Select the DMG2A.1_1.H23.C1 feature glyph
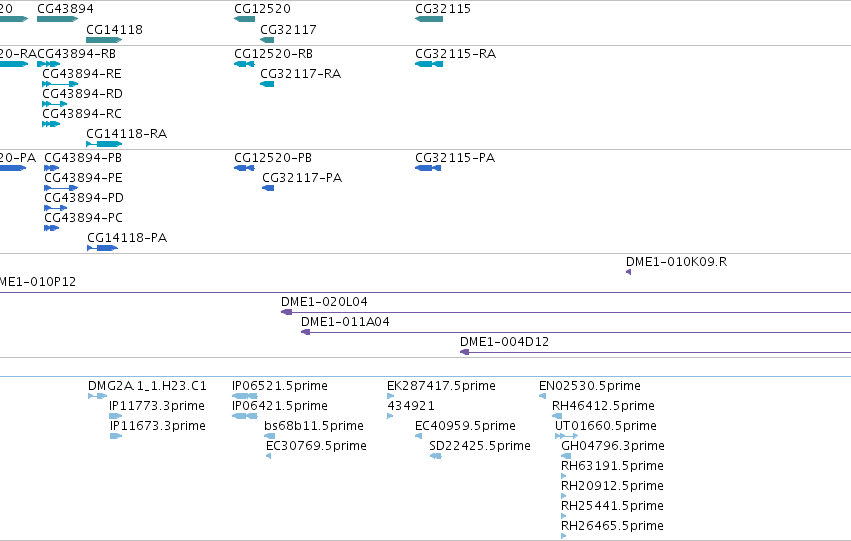The image size is (851, 541). (x=98, y=396)
